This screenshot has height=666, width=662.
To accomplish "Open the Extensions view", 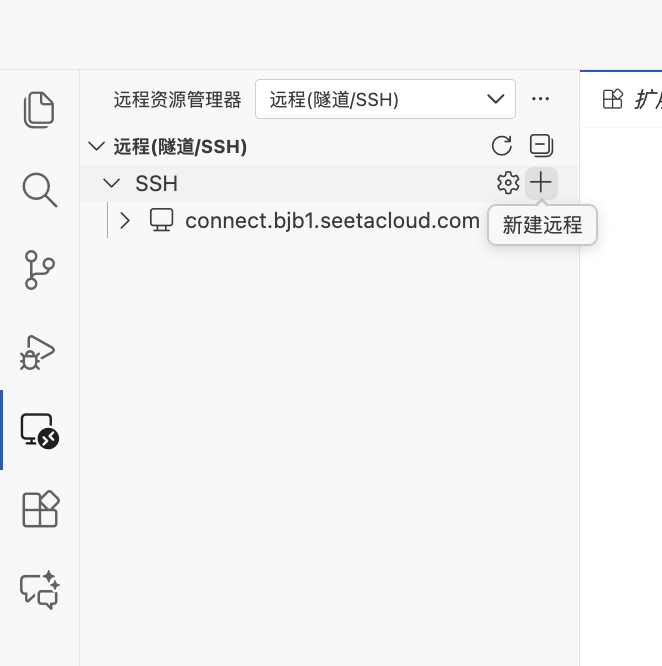I will pyautogui.click(x=39, y=510).
